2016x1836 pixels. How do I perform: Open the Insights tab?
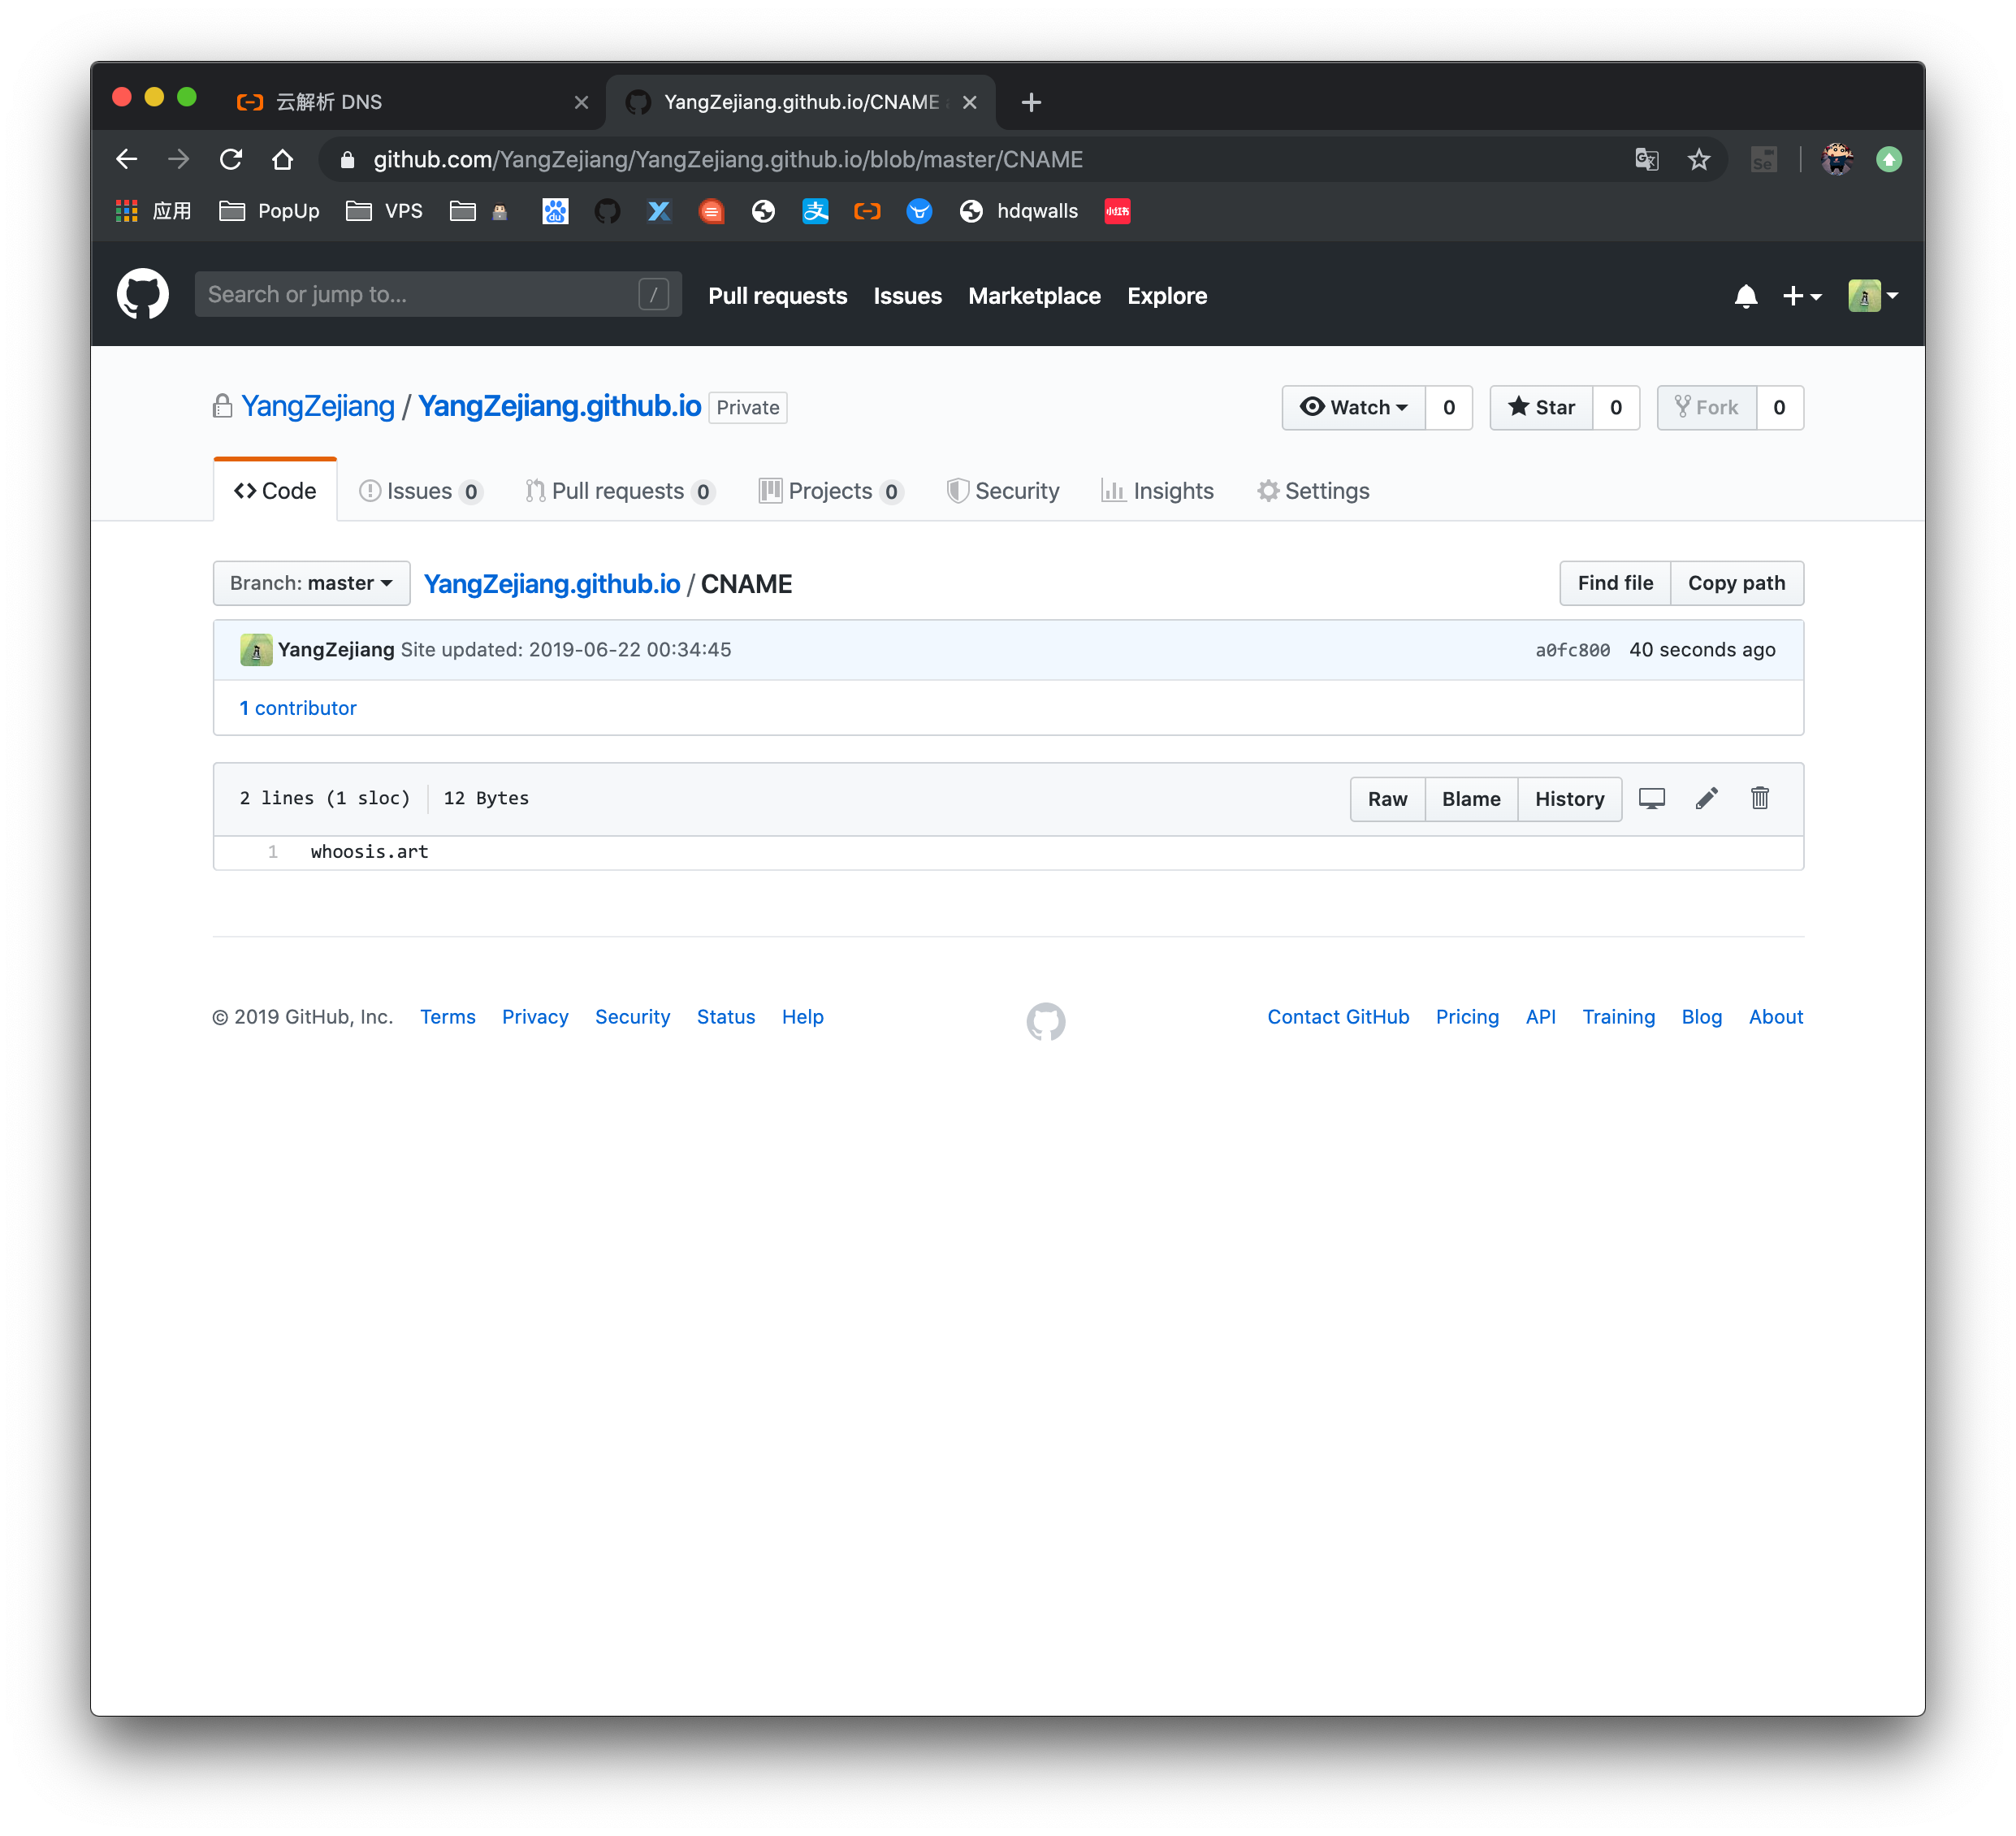(x=1157, y=491)
